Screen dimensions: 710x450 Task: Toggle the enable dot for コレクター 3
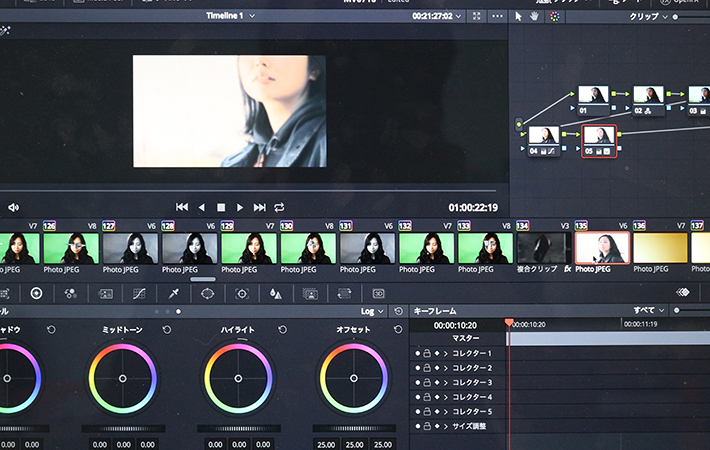tap(417, 383)
